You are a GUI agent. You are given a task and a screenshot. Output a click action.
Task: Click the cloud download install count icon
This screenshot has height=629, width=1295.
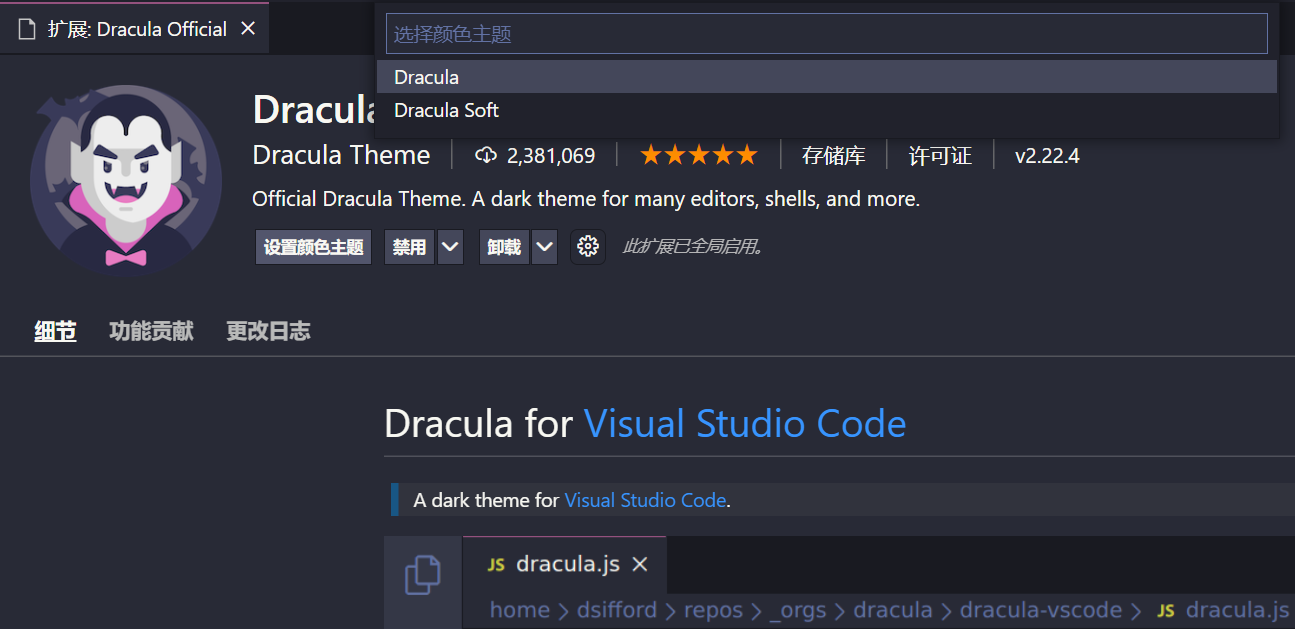(486, 156)
